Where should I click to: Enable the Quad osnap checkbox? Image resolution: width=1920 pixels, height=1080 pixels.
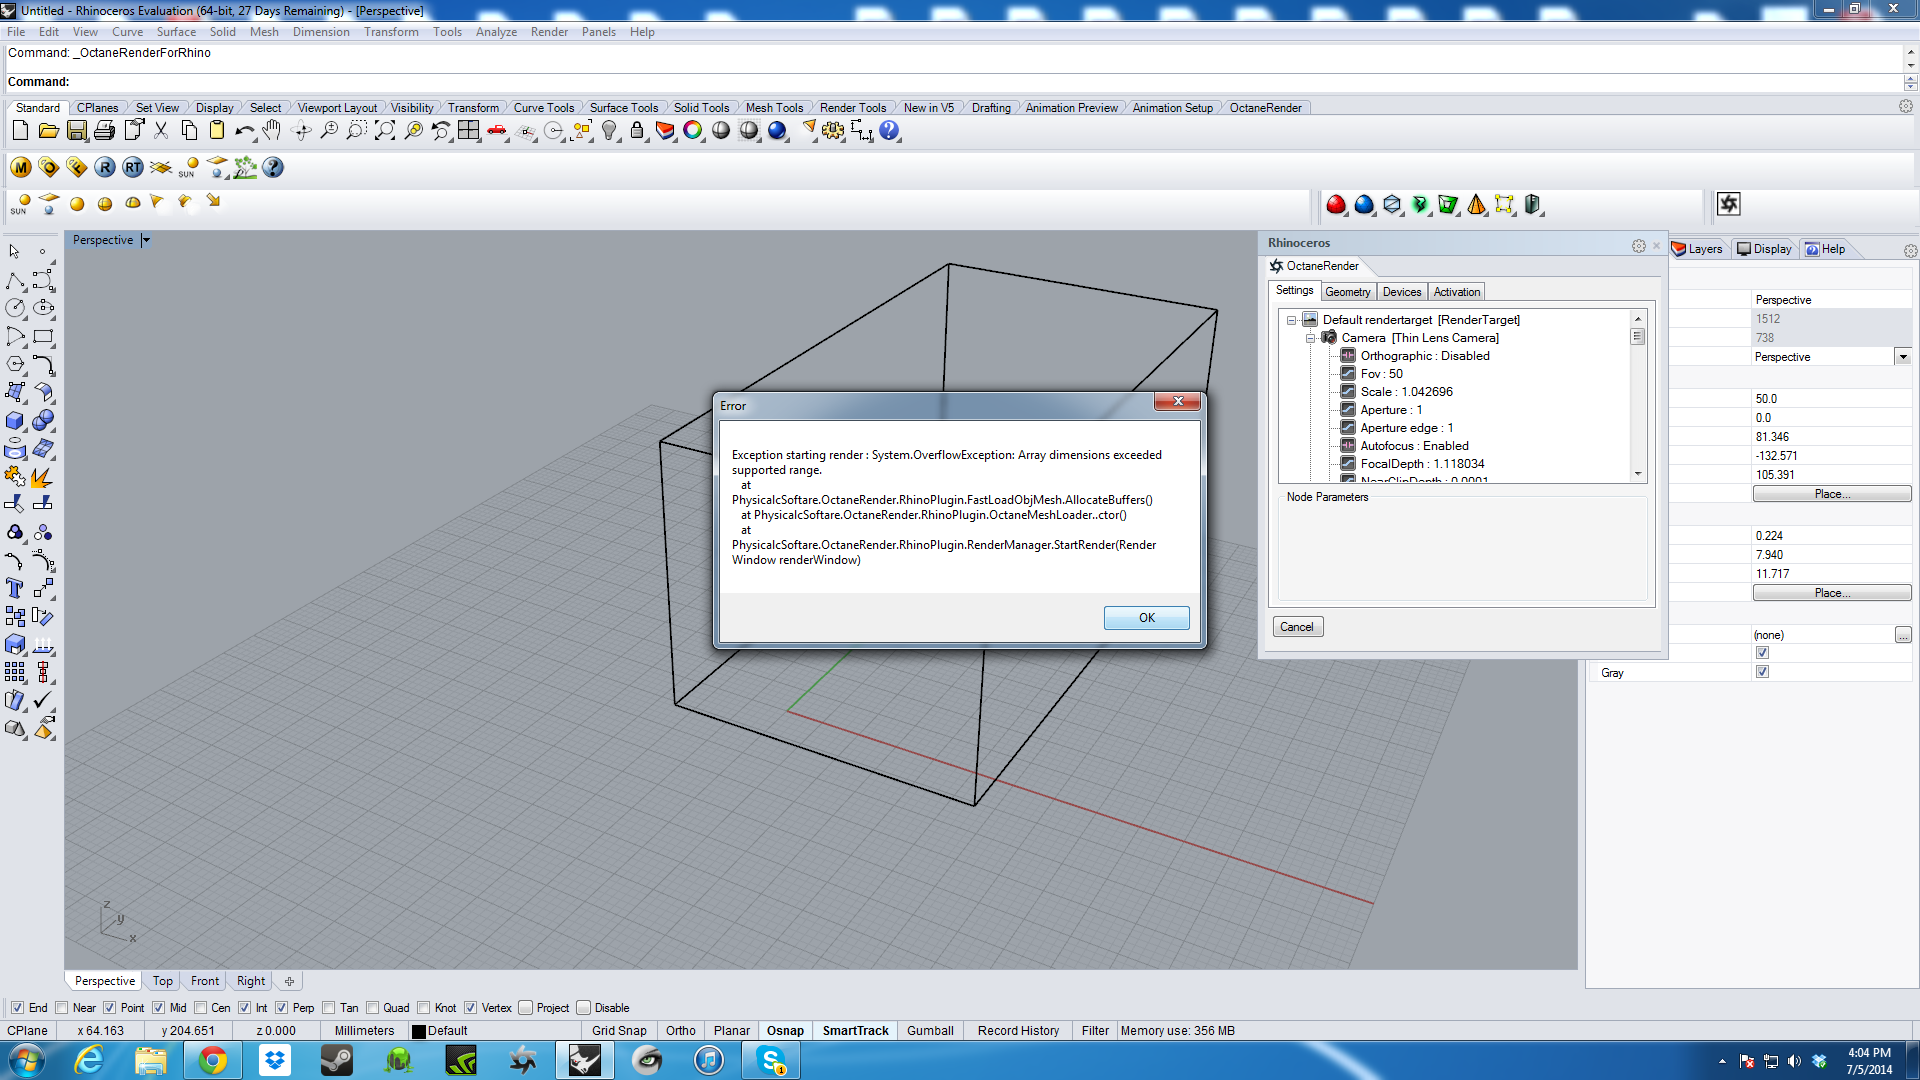pos(373,1008)
